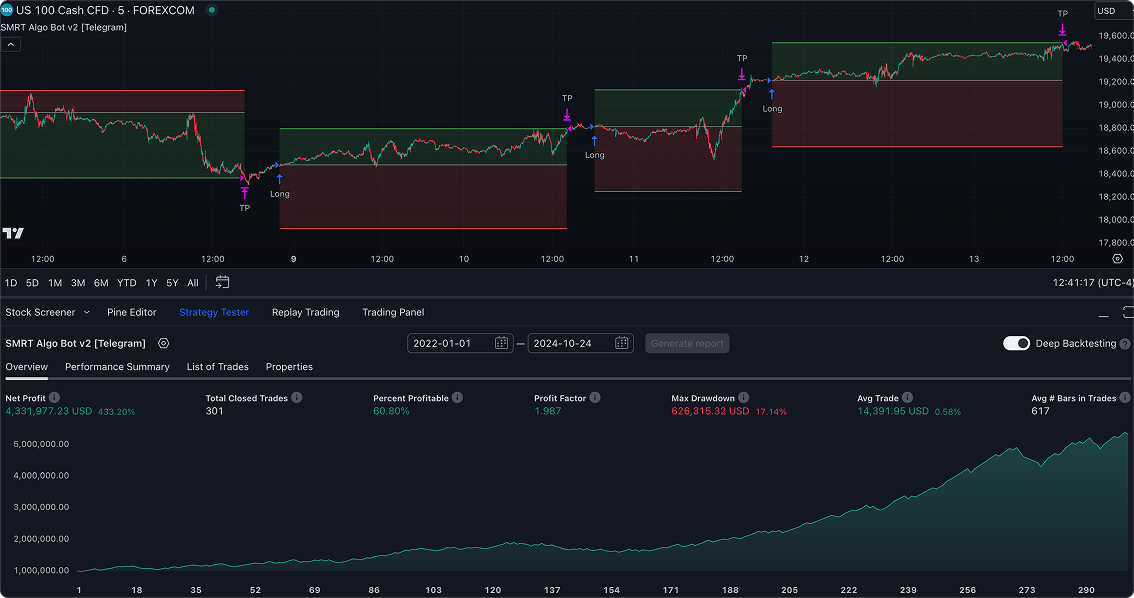1134x598 pixels.
Task: Minimize the strategy tester panel
Action: click(x=1104, y=313)
